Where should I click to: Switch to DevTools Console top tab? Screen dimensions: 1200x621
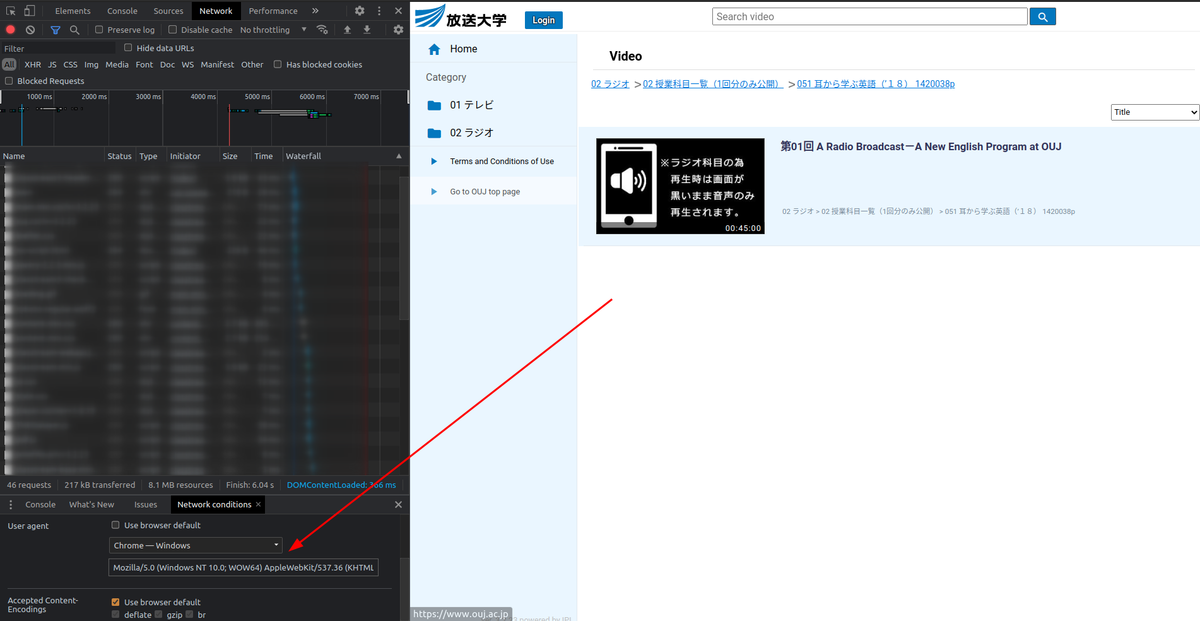point(123,11)
